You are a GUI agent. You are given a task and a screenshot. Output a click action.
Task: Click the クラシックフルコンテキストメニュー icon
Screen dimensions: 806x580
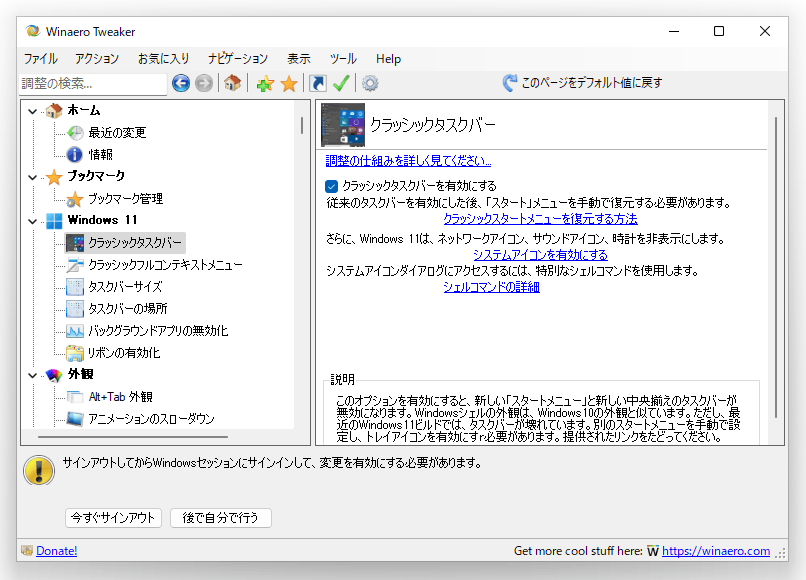click(x=75, y=265)
